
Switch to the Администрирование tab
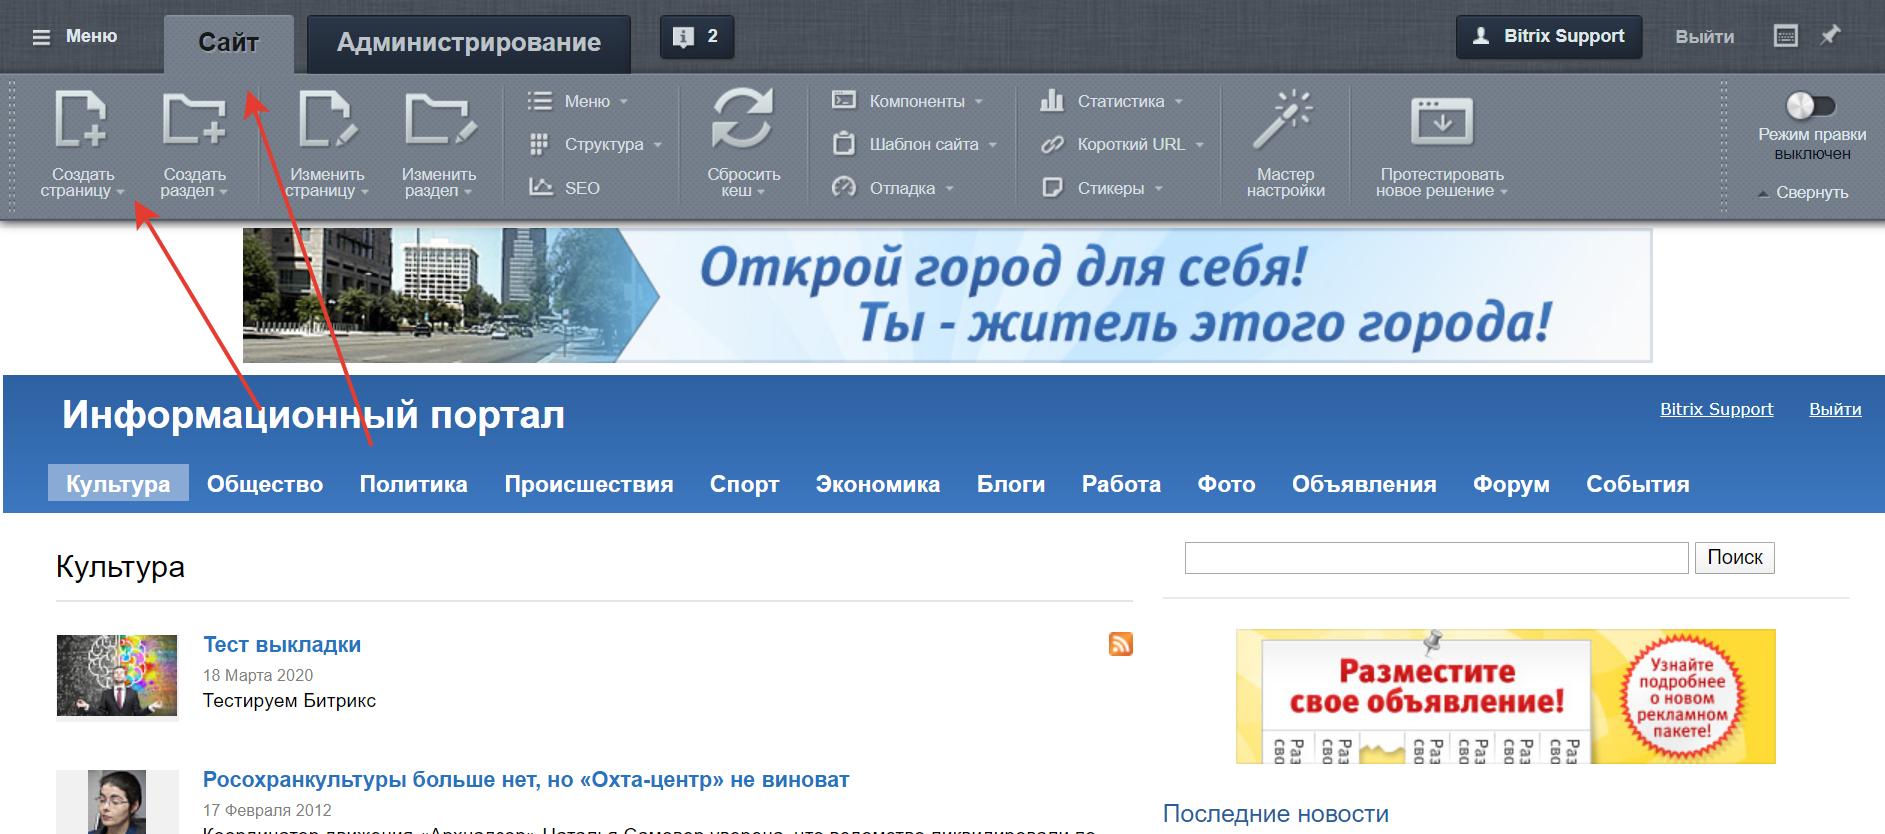coord(469,43)
